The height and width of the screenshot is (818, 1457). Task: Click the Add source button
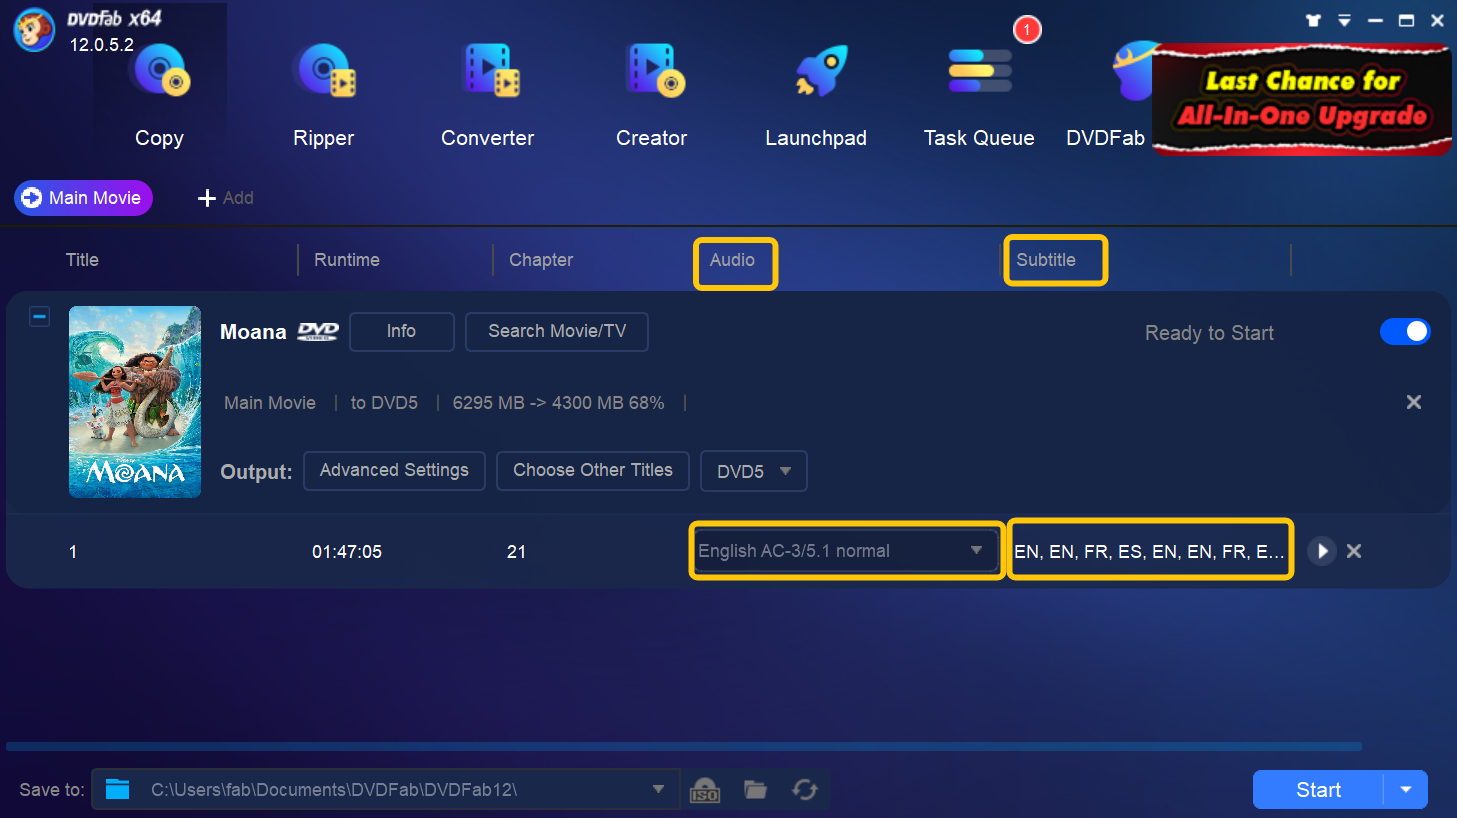tap(226, 198)
